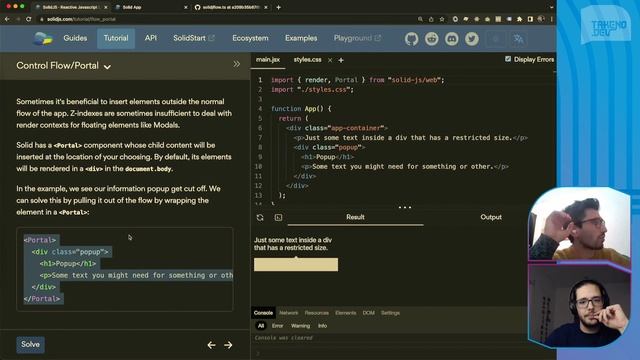Click the Solve button
Screen dimensions: 640x360
(x=31, y=344)
